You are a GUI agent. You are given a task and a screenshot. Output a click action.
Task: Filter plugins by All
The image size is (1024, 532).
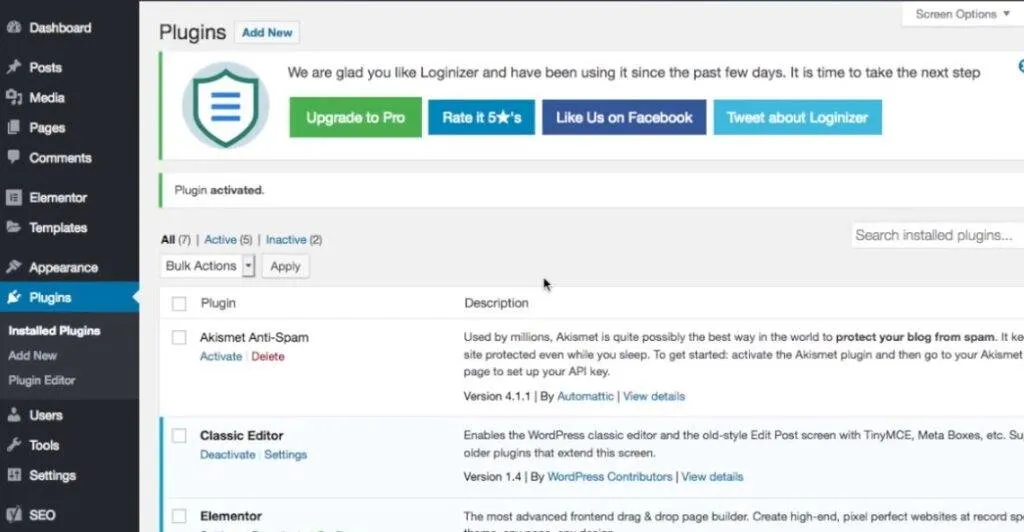tap(168, 240)
